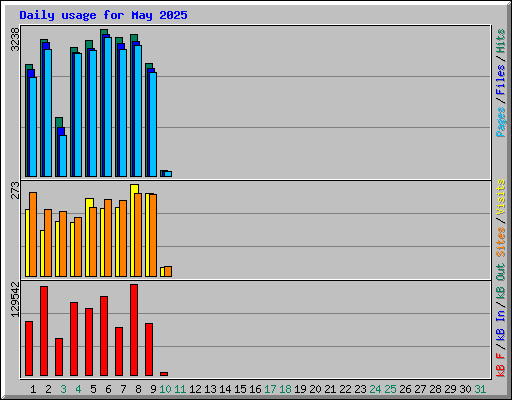Click day 27 label on the x-axis
The image size is (512, 400).
click(x=420, y=389)
